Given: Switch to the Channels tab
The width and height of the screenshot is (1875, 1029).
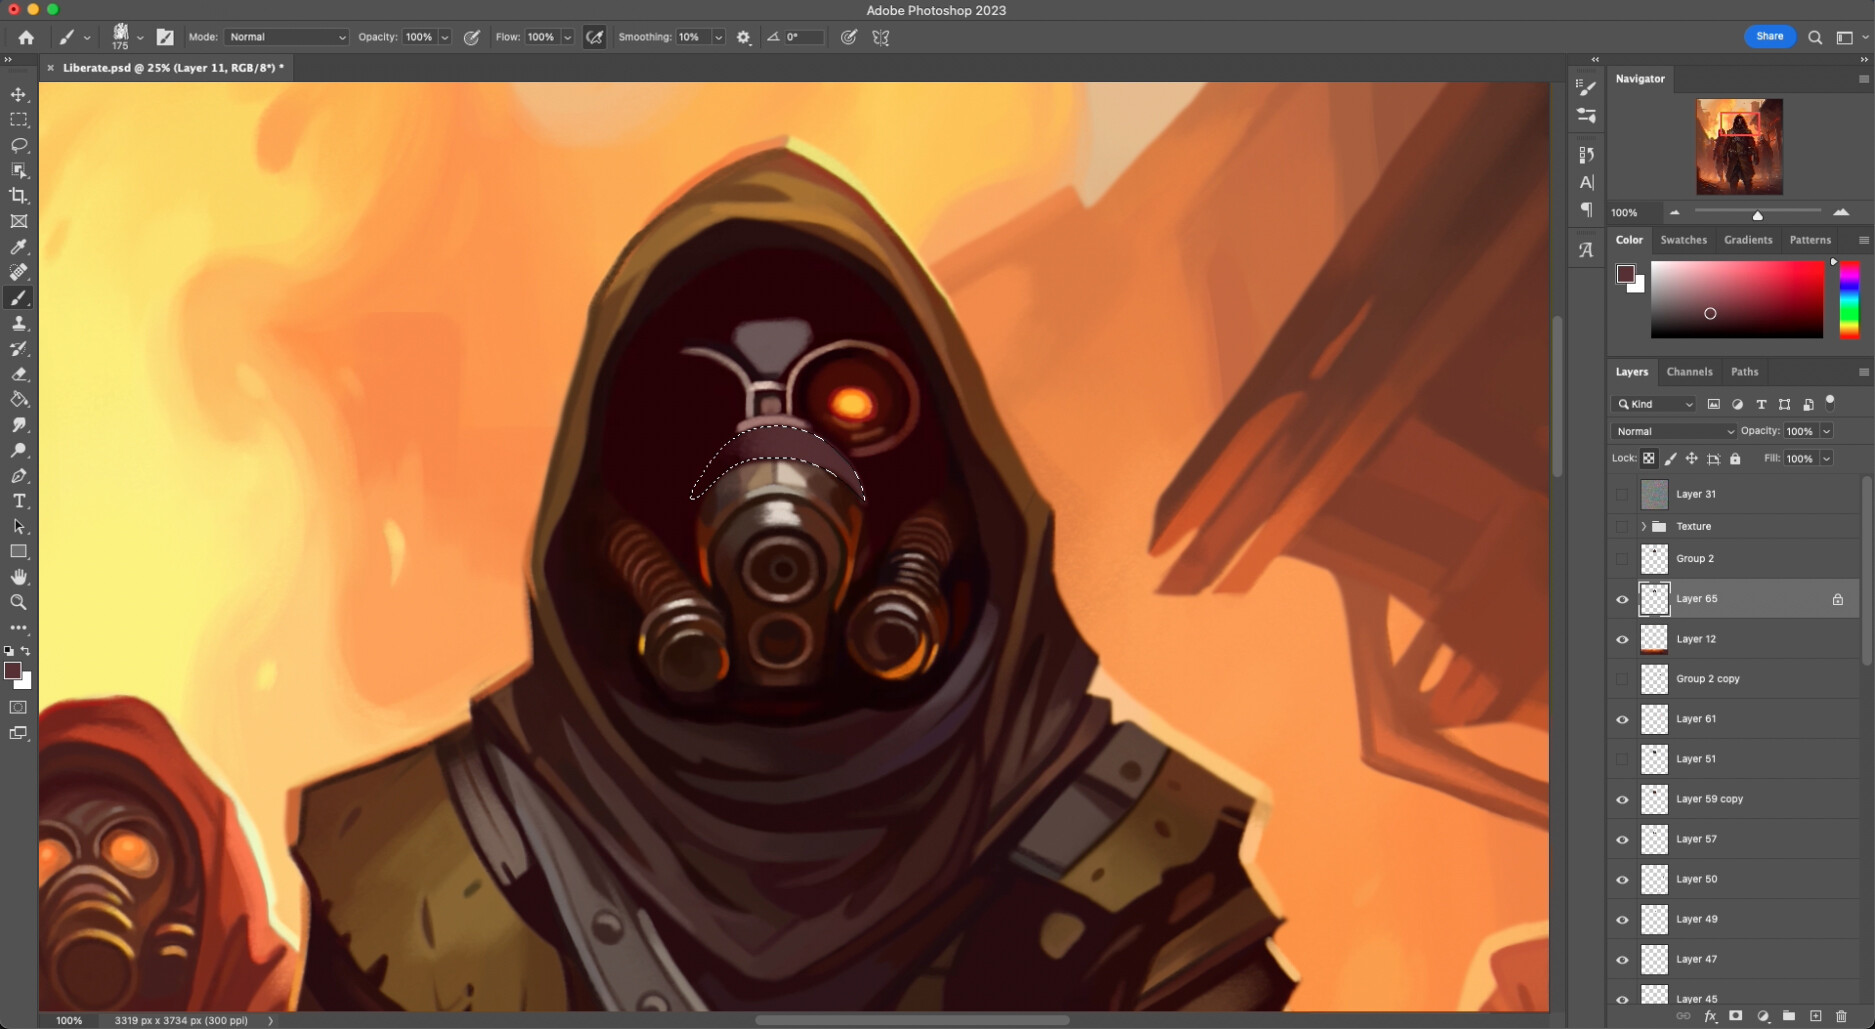Looking at the screenshot, I should [x=1689, y=372].
